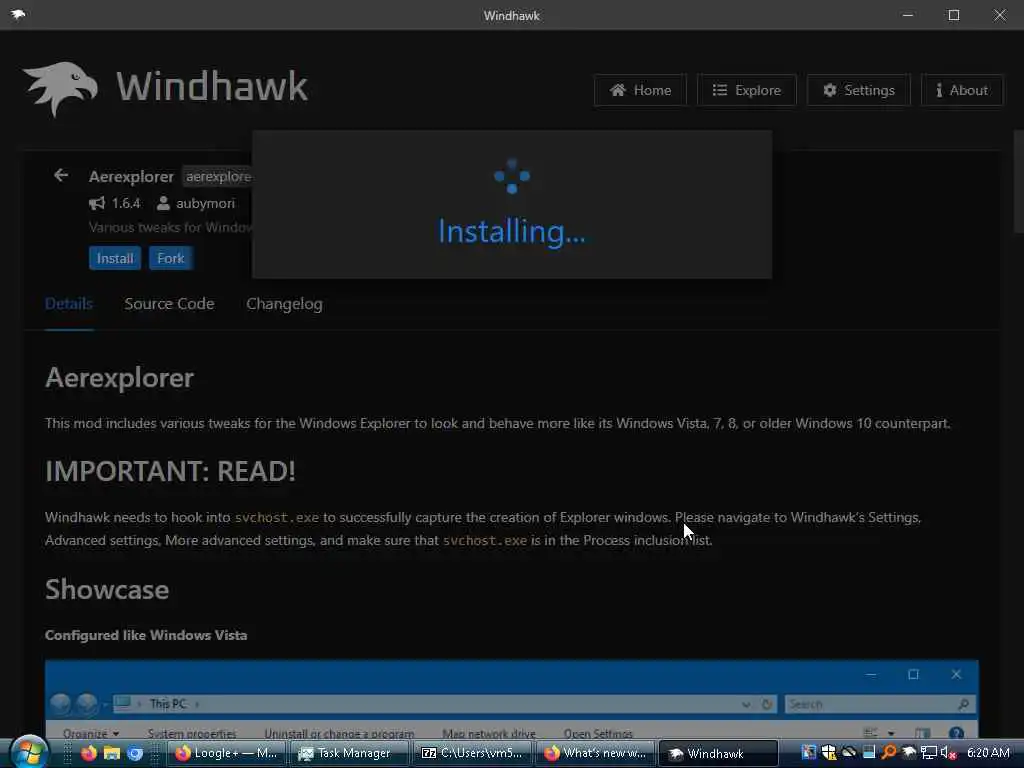Switch to the 7-Zip C:\Users taskbar window
This screenshot has height=768, width=1024.
pyautogui.click(x=472, y=753)
